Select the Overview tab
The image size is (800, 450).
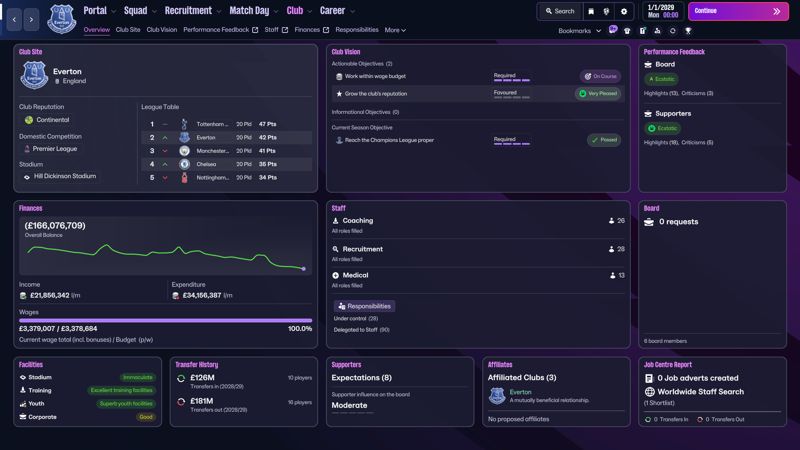click(x=96, y=30)
